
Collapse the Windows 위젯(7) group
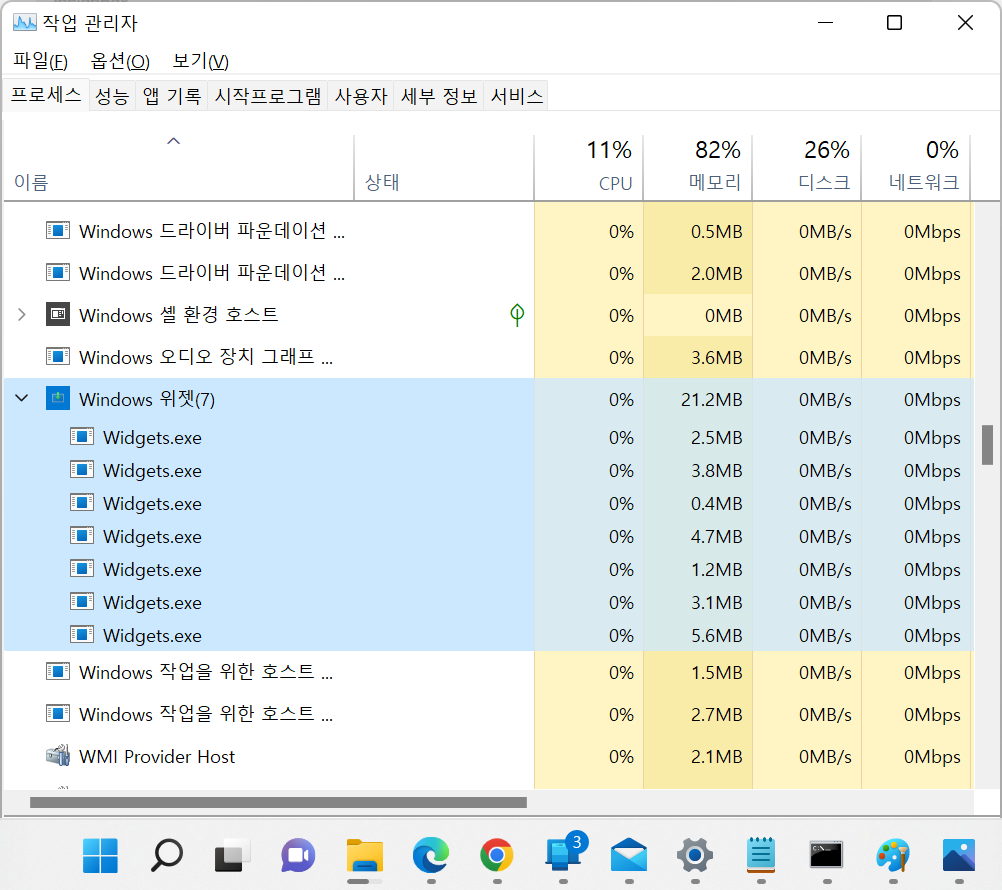(x=22, y=398)
